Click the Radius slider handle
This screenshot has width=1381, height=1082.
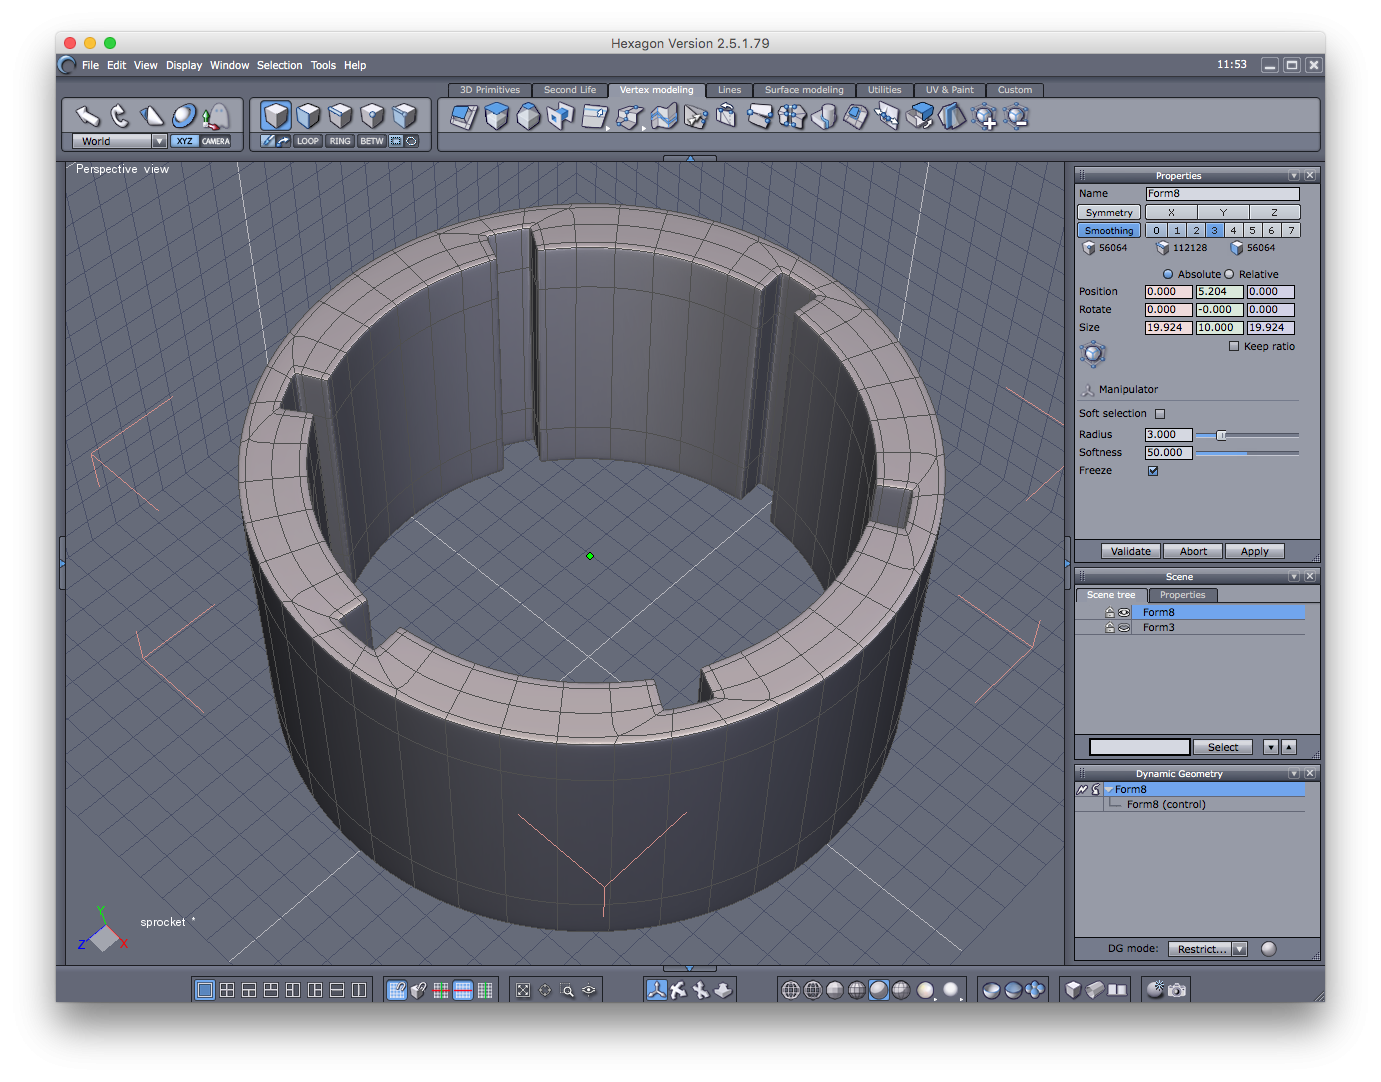pos(1221,435)
